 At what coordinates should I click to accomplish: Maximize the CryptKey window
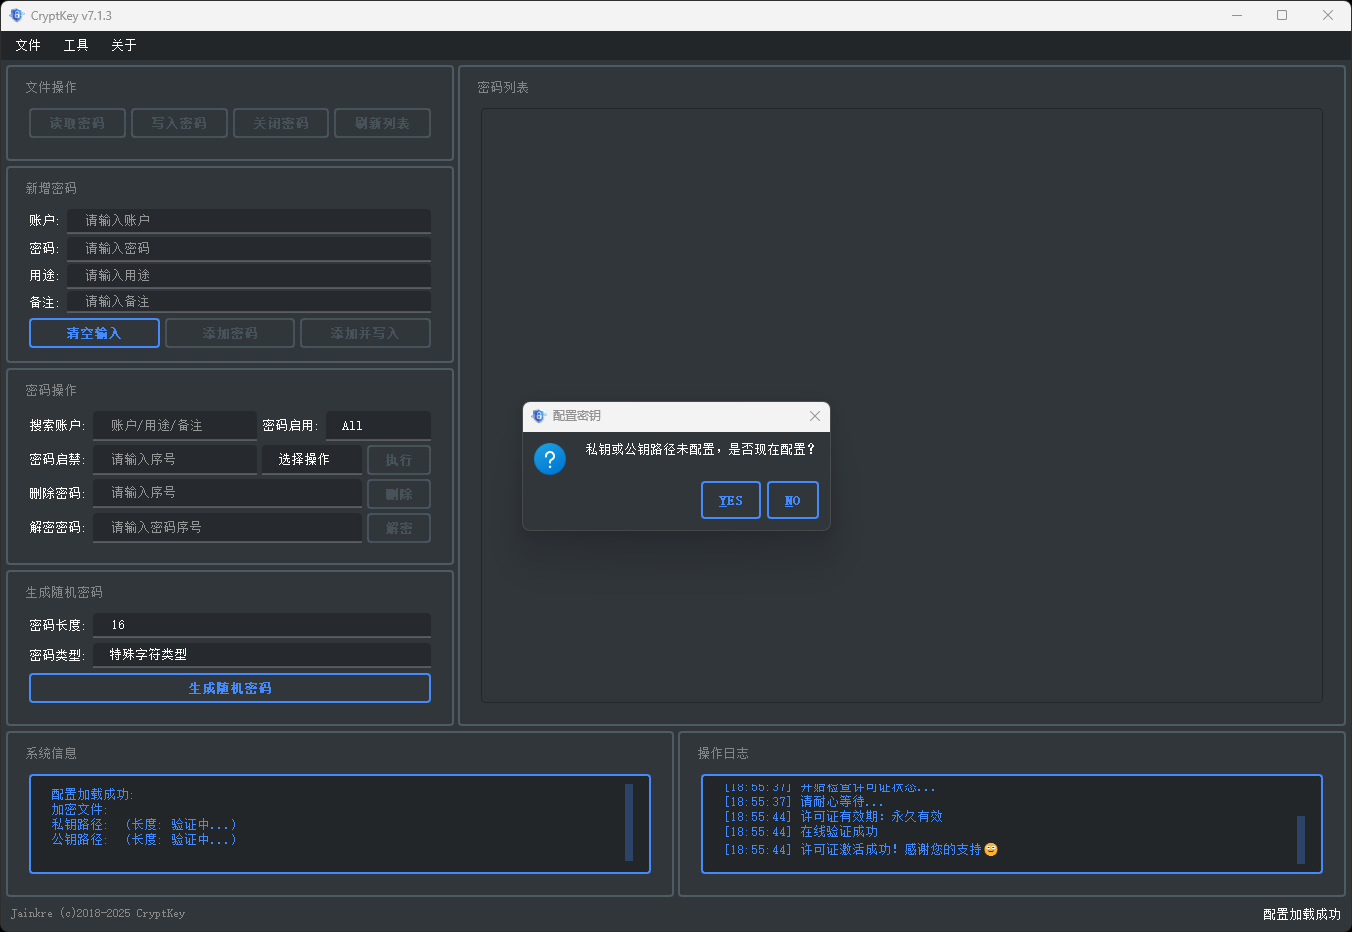(1282, 15)
